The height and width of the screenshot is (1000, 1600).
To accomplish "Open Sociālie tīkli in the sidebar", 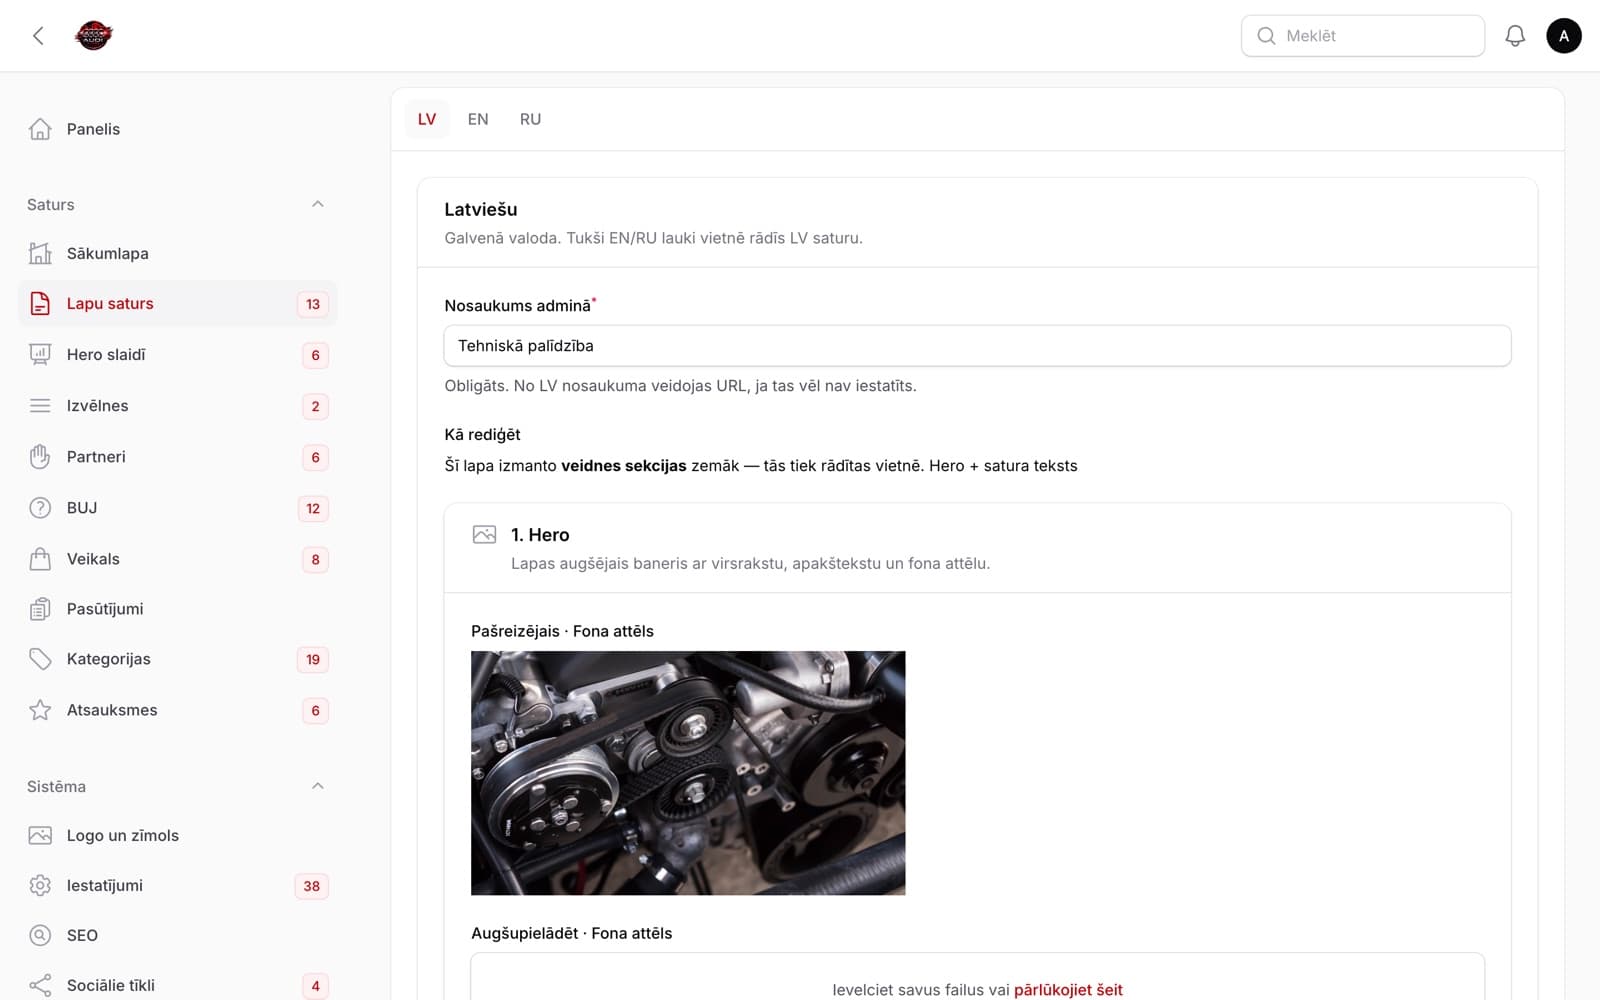I will 178,986.
